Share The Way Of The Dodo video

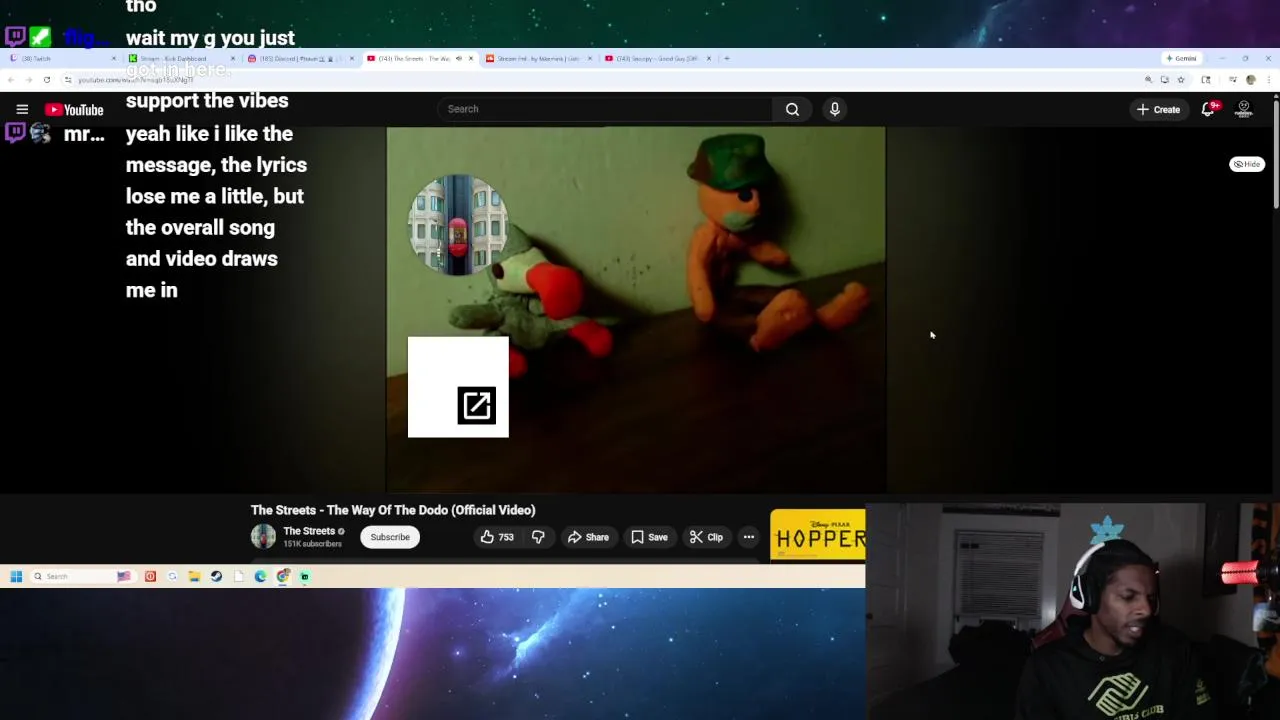588,537
